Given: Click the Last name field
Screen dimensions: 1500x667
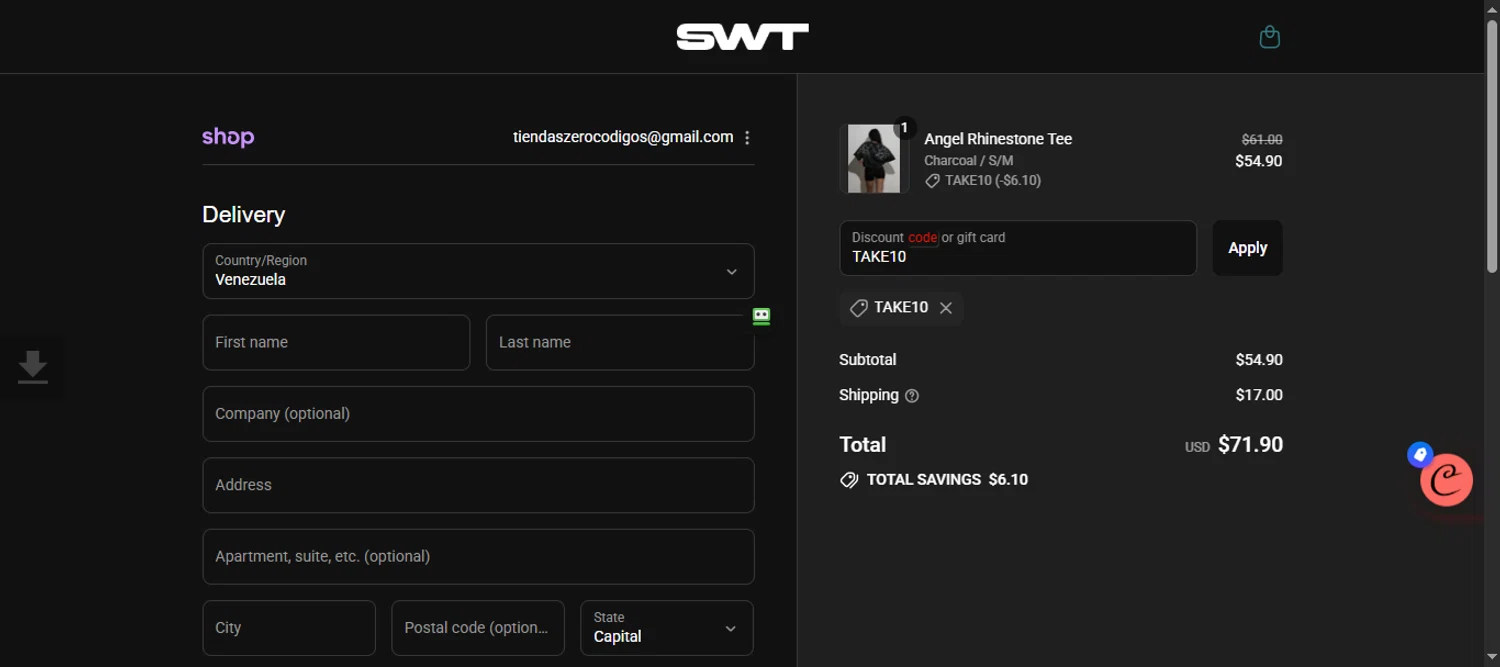Looking at the screenshot, I should click(x=620, y=342).
